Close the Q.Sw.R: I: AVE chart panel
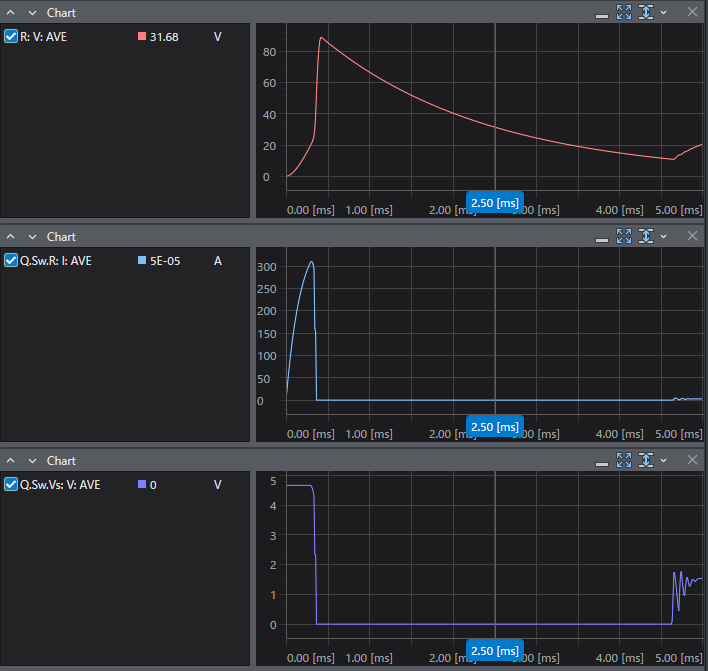This screenshot has width=708, height=671. point(692,236)
